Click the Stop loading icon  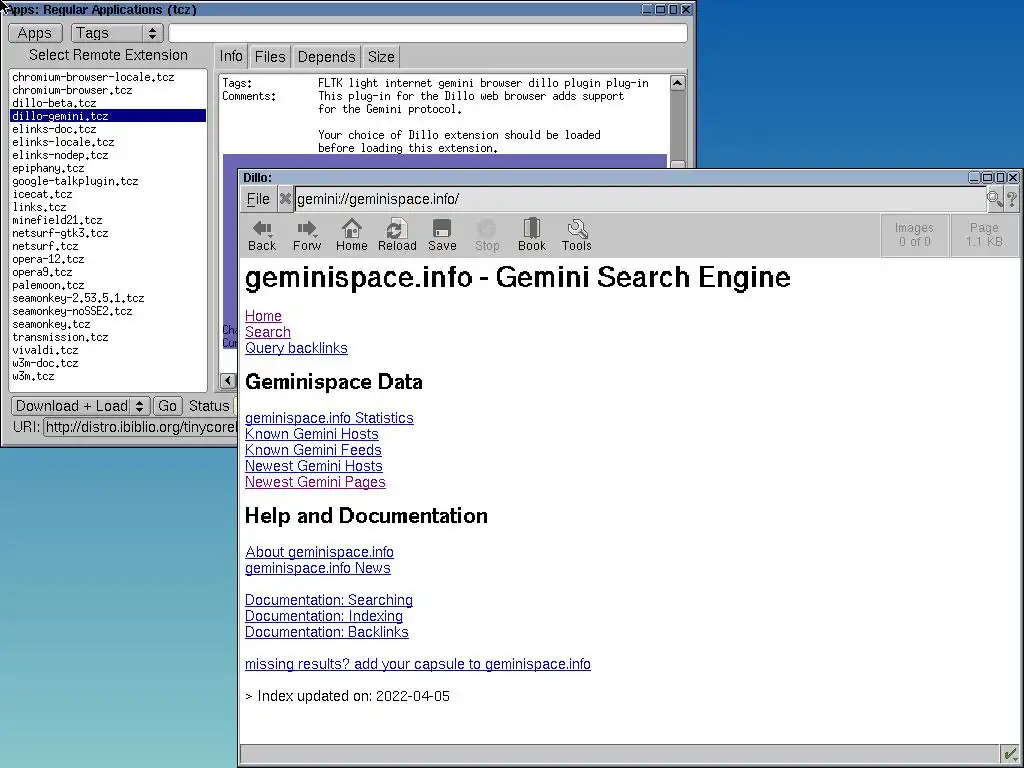[x=487, y=235]
